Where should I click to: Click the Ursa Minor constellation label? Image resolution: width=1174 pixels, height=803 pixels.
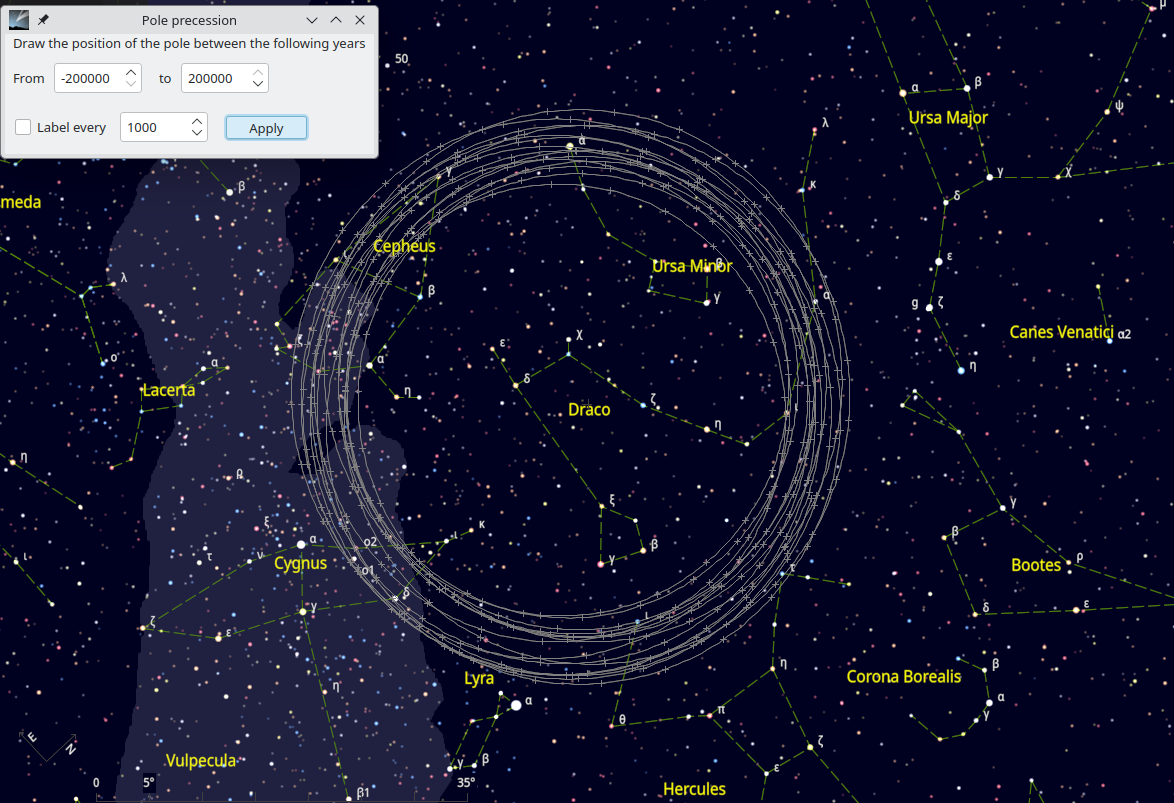pyautogui.click(x=692, y=266)
